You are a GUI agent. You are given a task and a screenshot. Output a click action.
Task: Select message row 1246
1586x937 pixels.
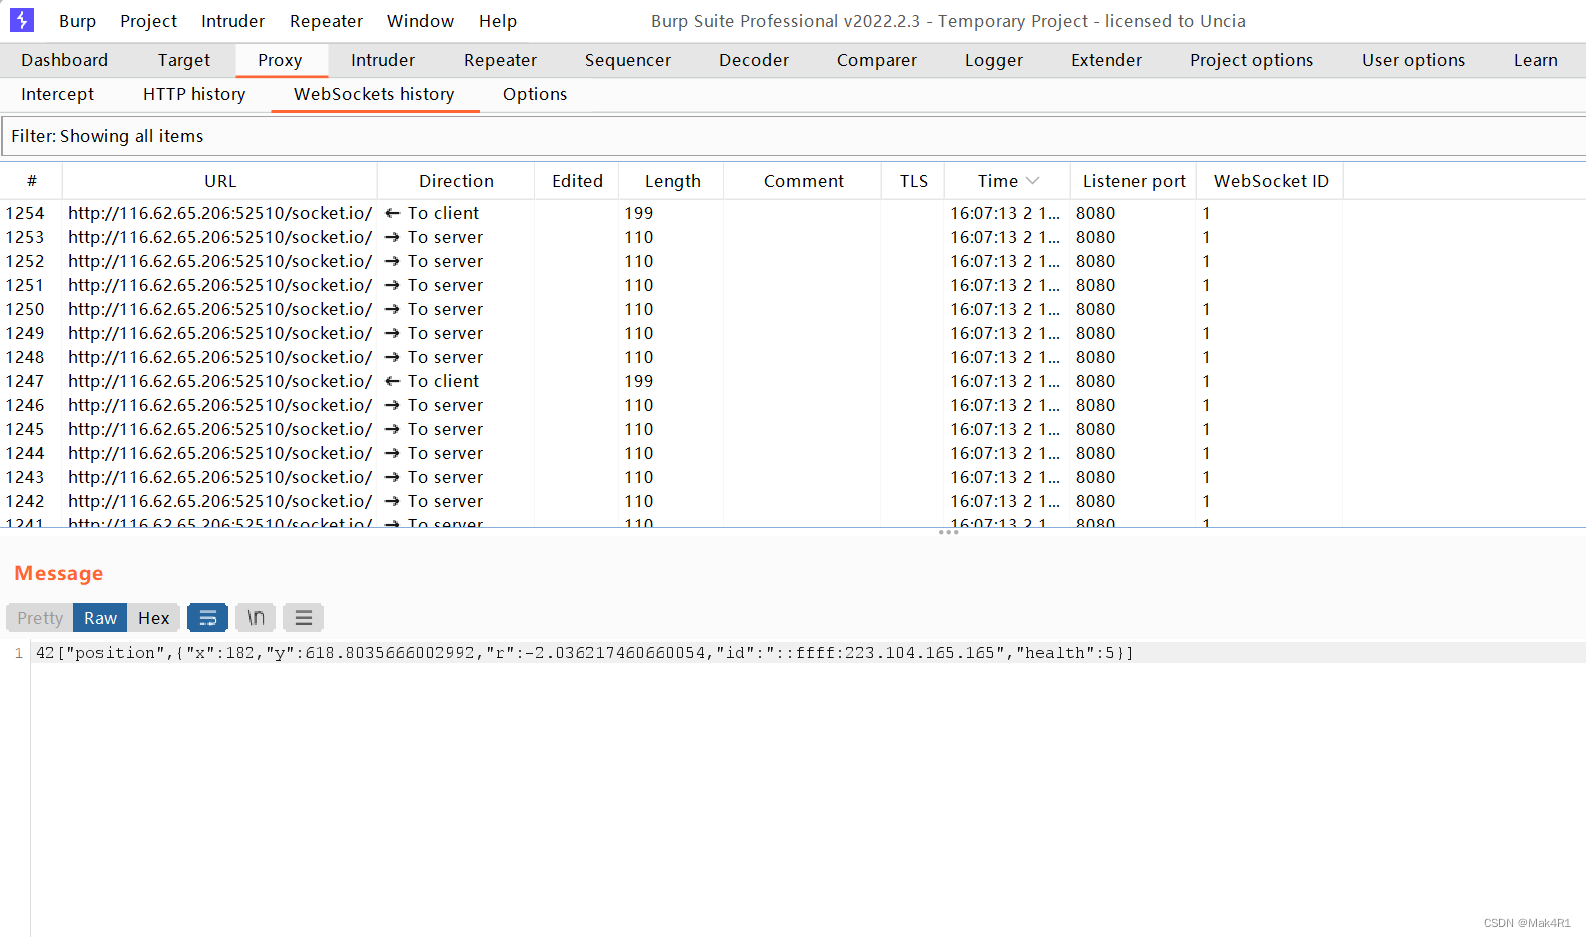pos(672,405)
